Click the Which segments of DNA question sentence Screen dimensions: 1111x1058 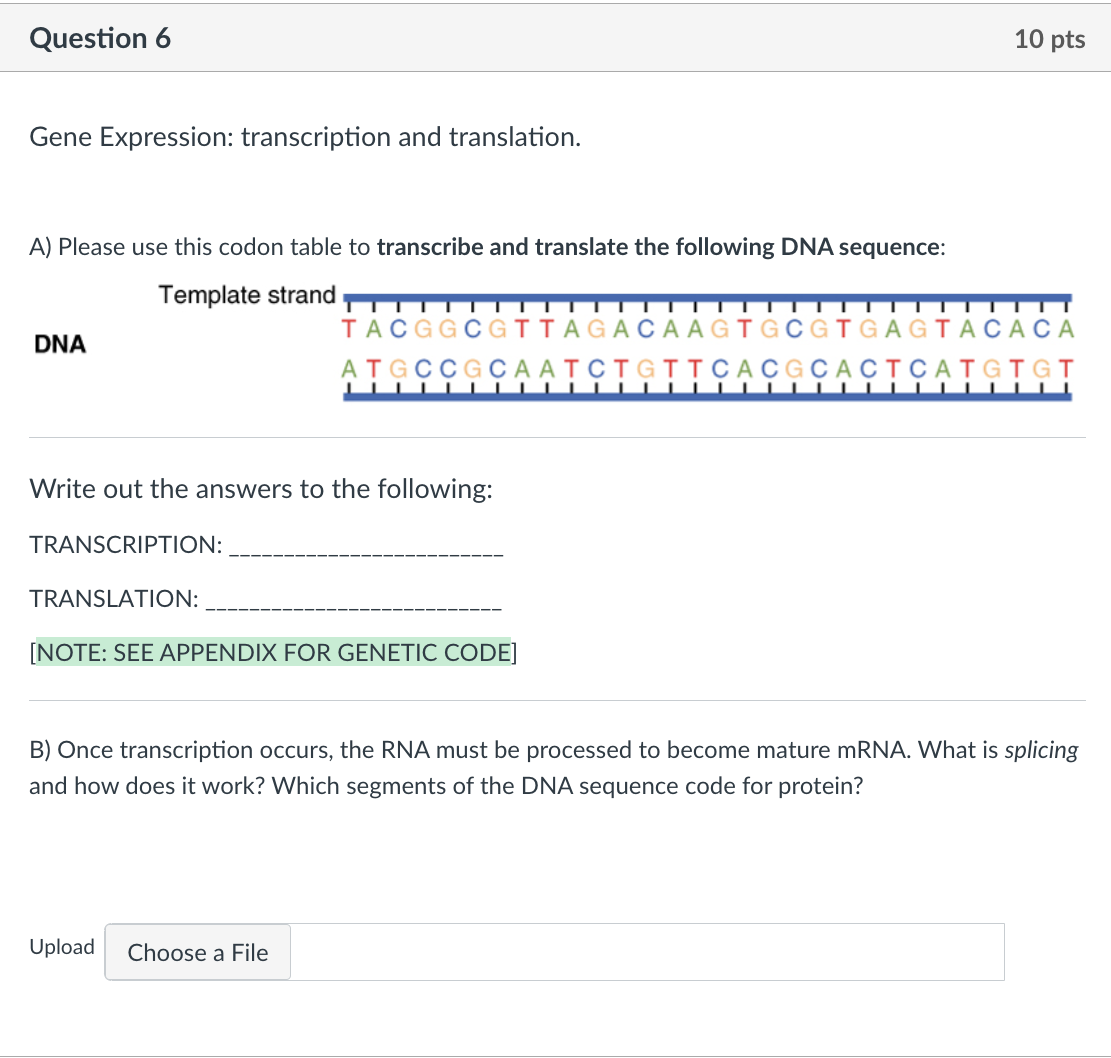coord(568,786)
